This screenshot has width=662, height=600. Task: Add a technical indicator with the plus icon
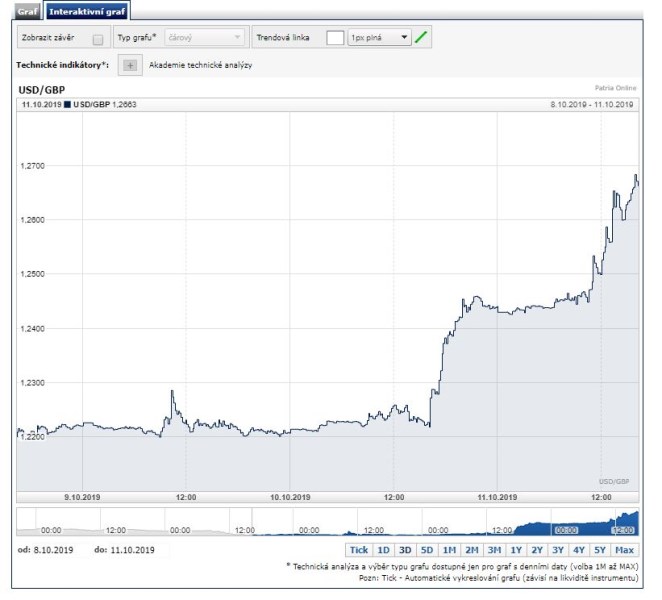[x=130, y=65]
